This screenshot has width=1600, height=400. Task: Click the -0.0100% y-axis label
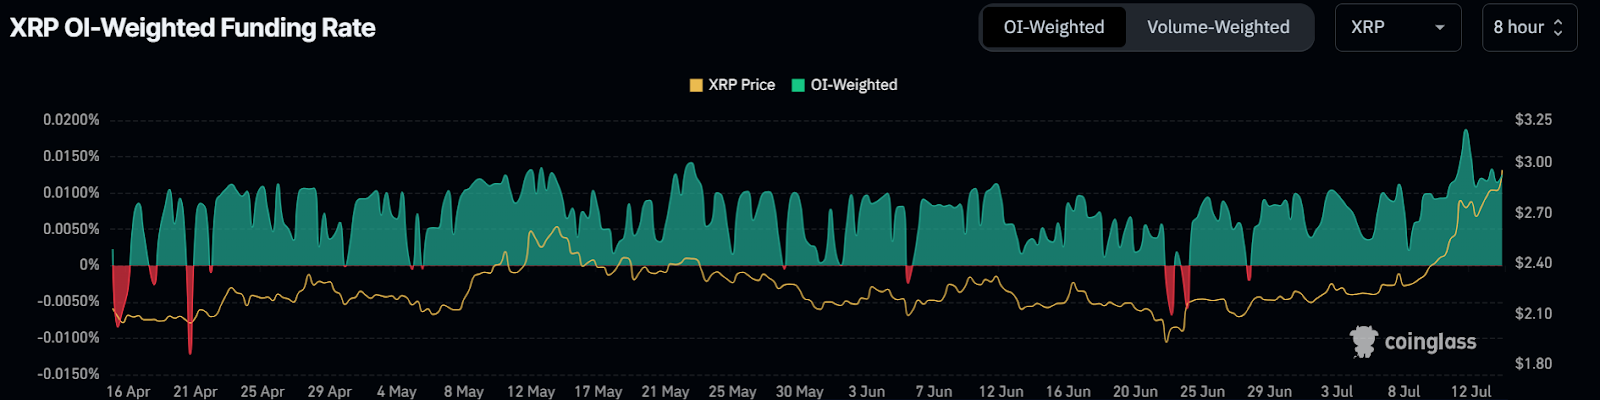coord(69,338)
